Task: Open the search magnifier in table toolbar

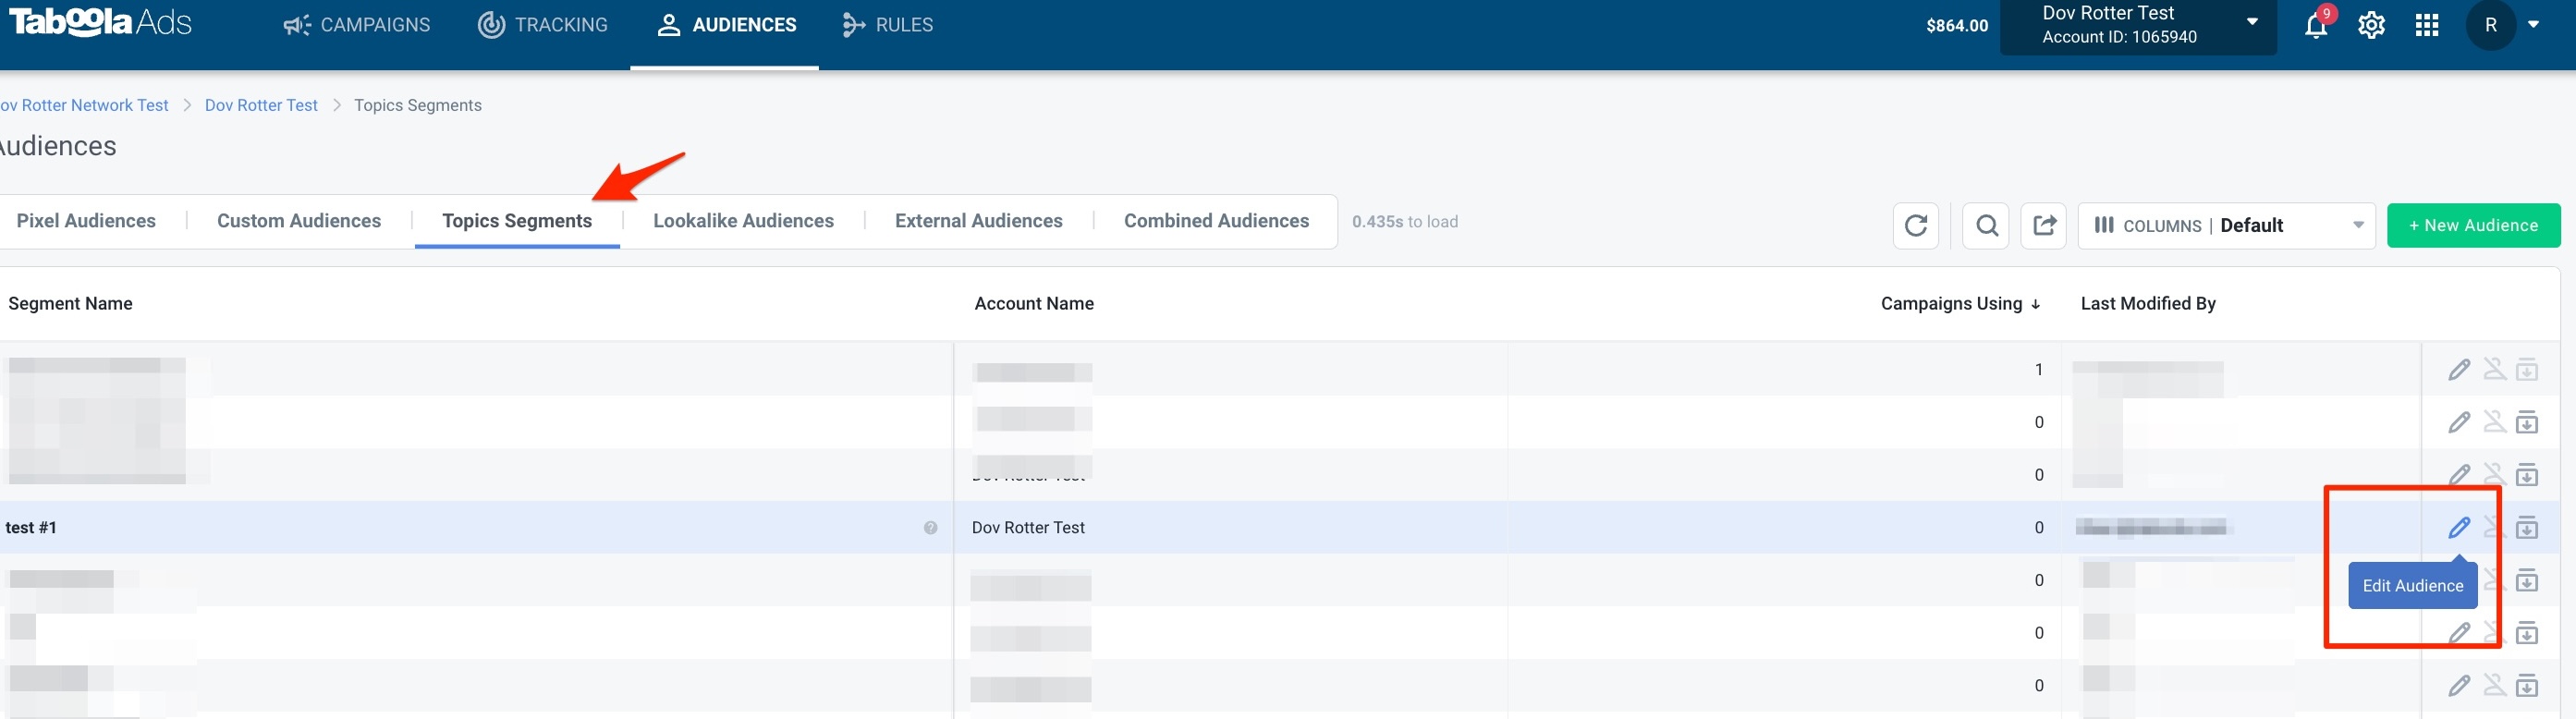Action: click(x=1986, y=226)
